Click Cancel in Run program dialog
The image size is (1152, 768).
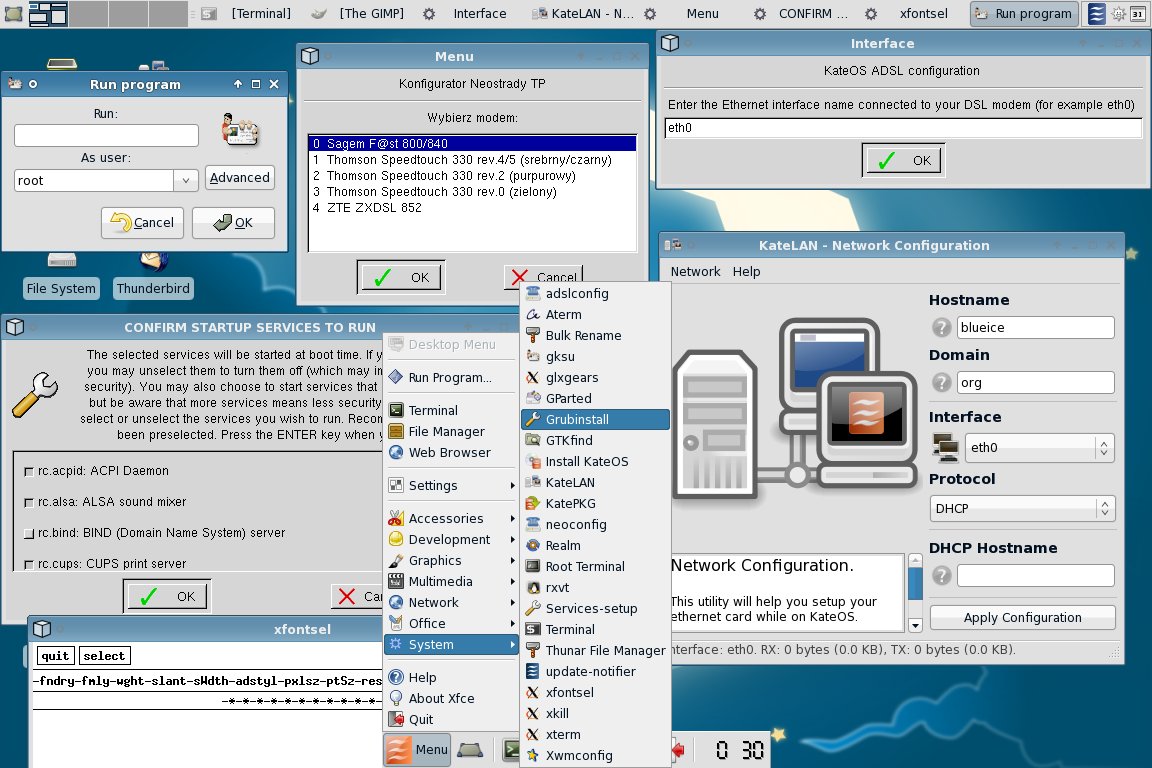[143, 223]
